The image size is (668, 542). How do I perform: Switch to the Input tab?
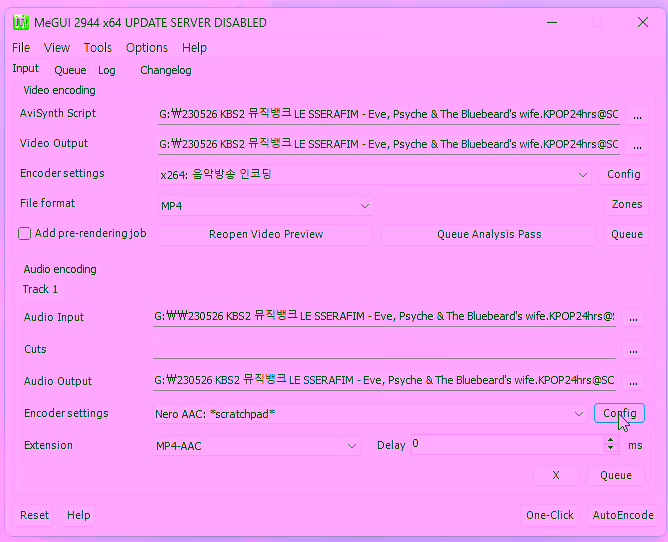pos(26,69)
